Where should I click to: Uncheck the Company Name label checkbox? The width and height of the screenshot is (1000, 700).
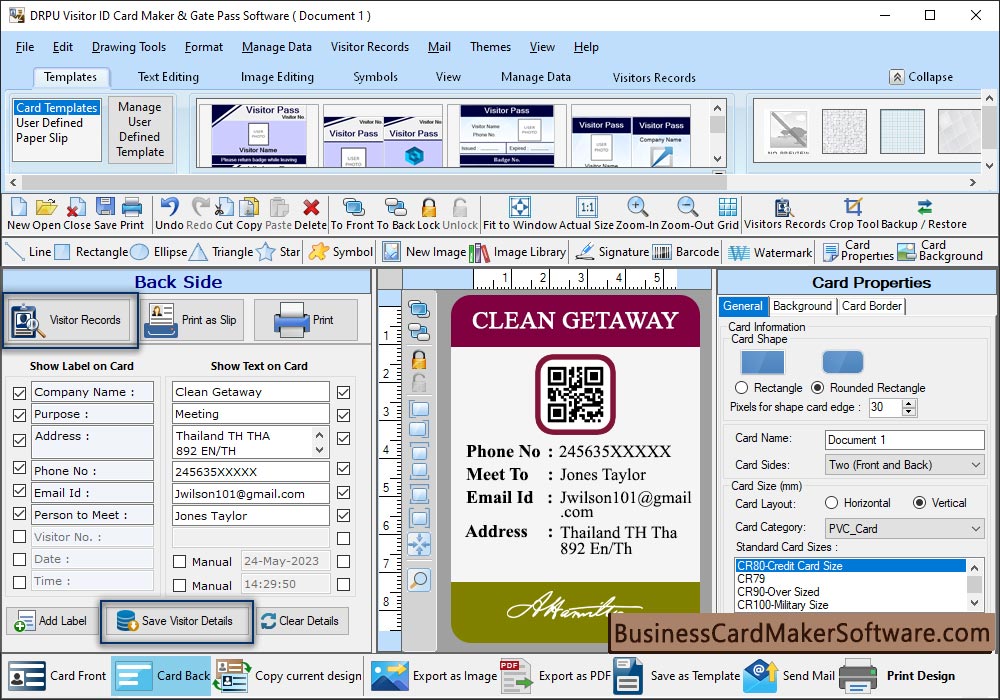coord(20,393)
